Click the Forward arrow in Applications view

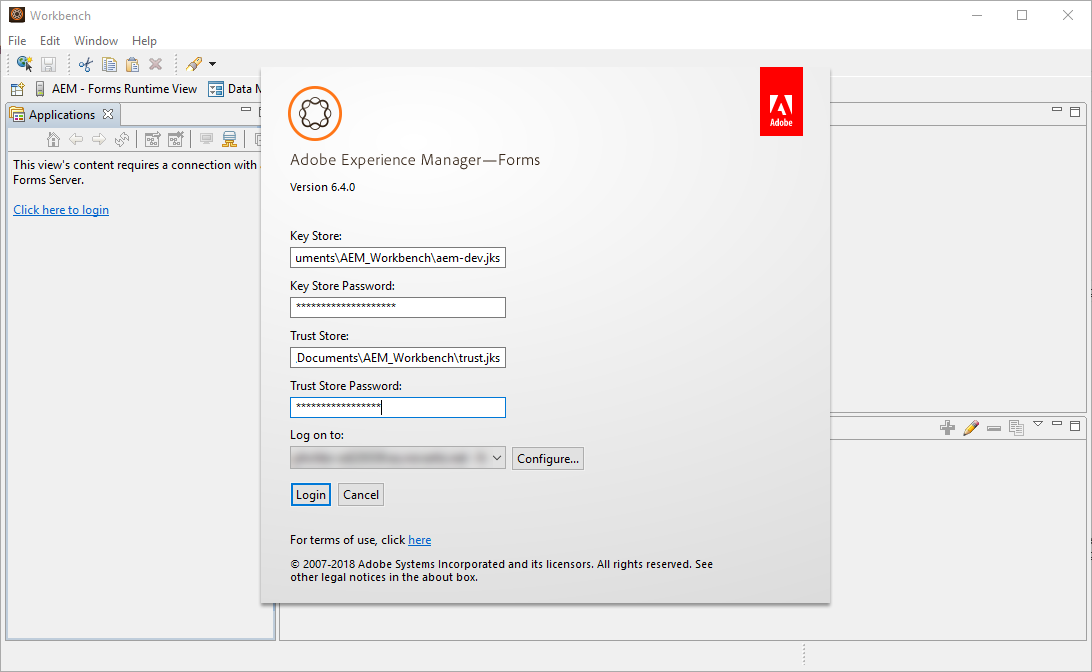[99, 139]
